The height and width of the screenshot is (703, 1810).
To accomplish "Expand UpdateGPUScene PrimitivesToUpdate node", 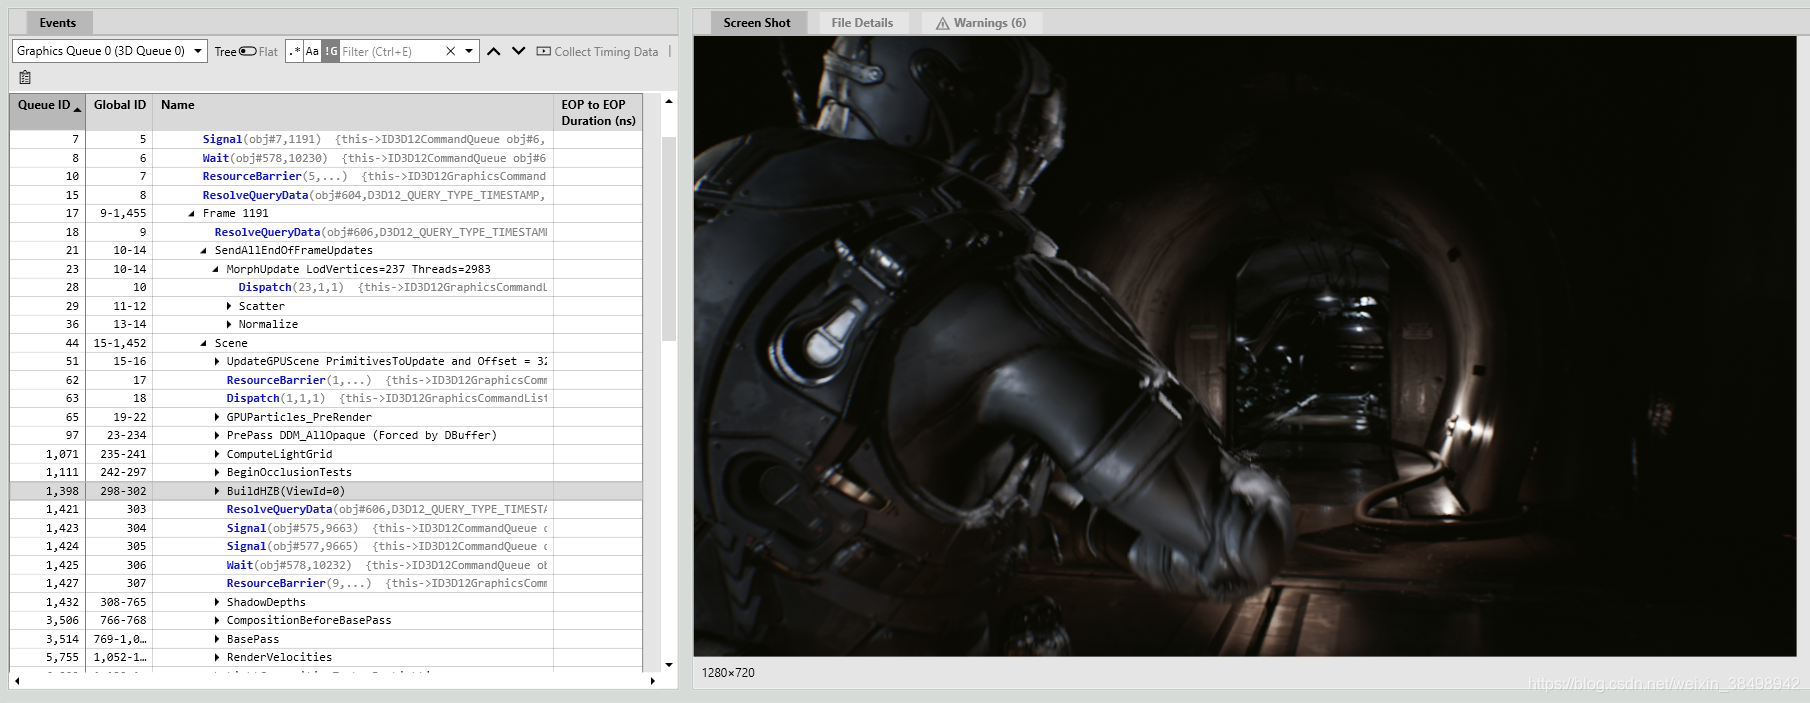I will 217,362.
